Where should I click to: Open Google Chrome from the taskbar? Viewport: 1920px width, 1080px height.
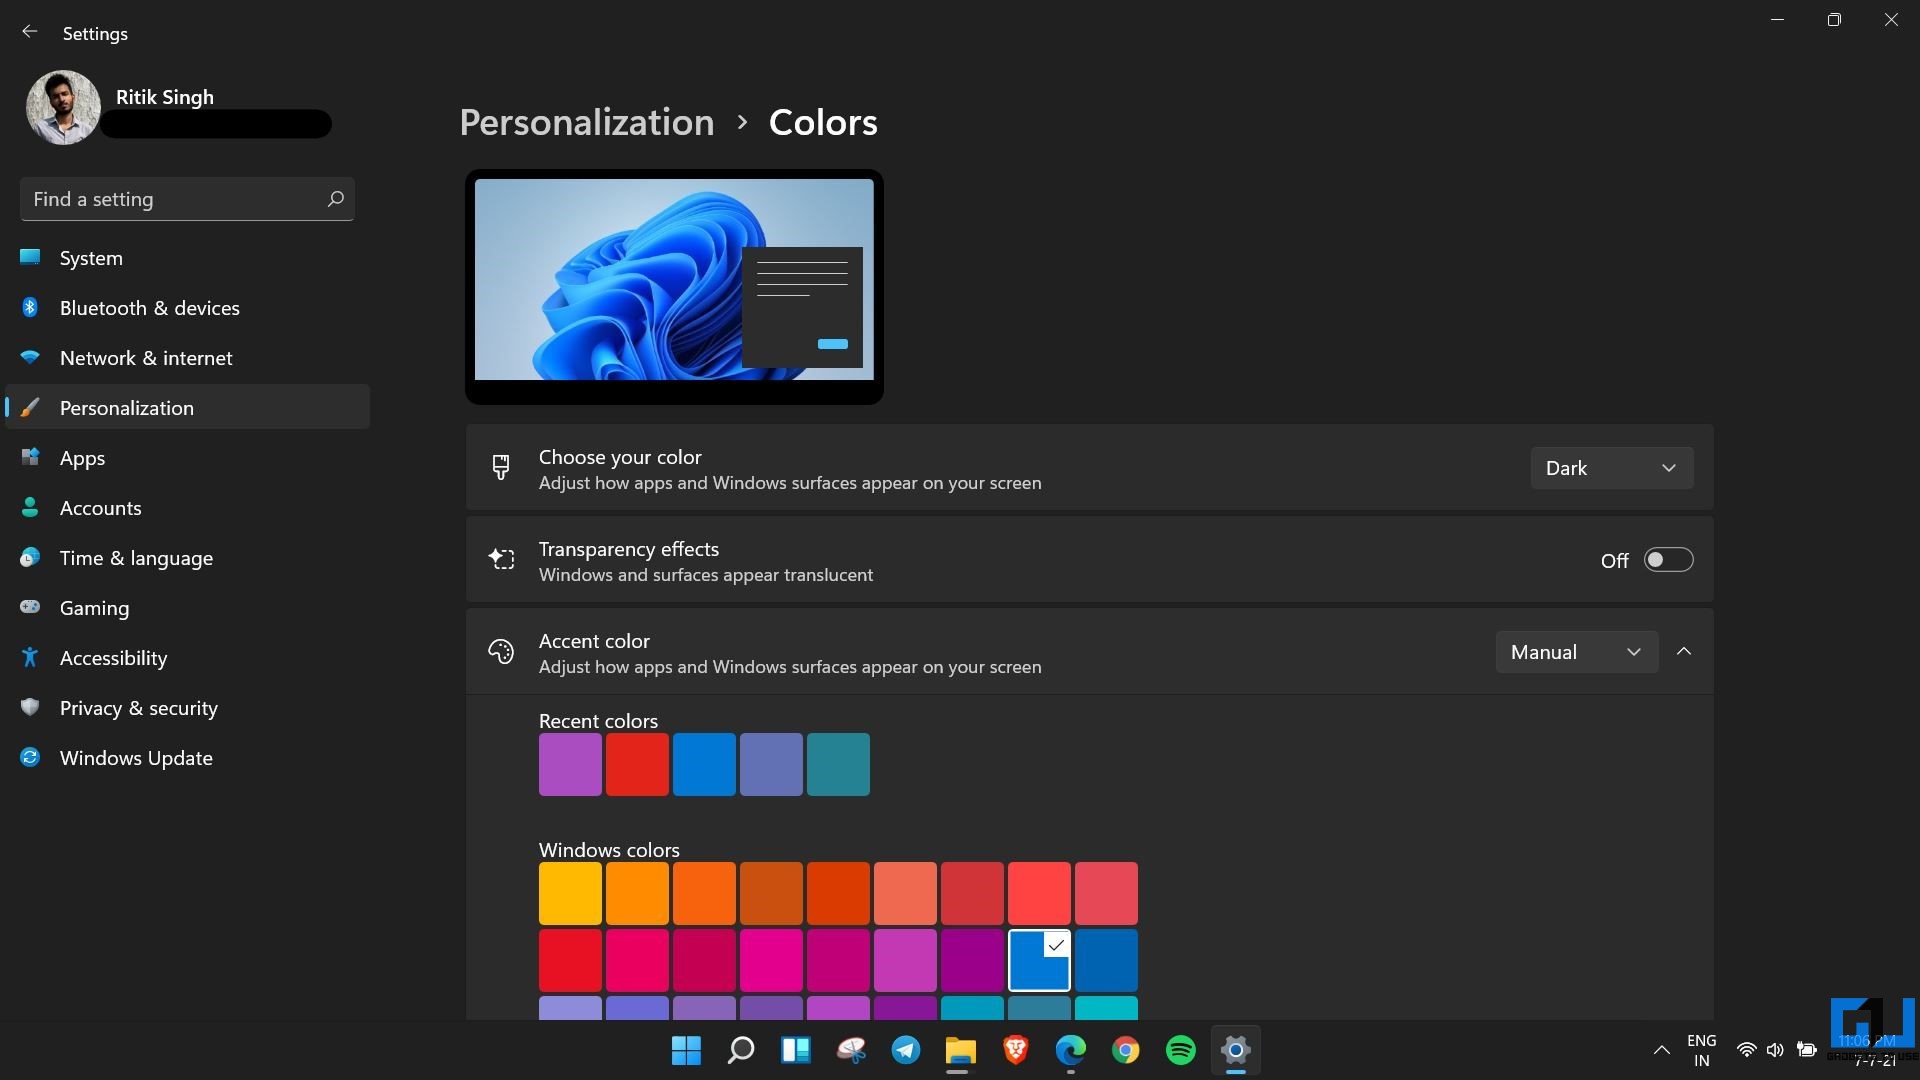pyautogui.click(x=1126, y=1050)
